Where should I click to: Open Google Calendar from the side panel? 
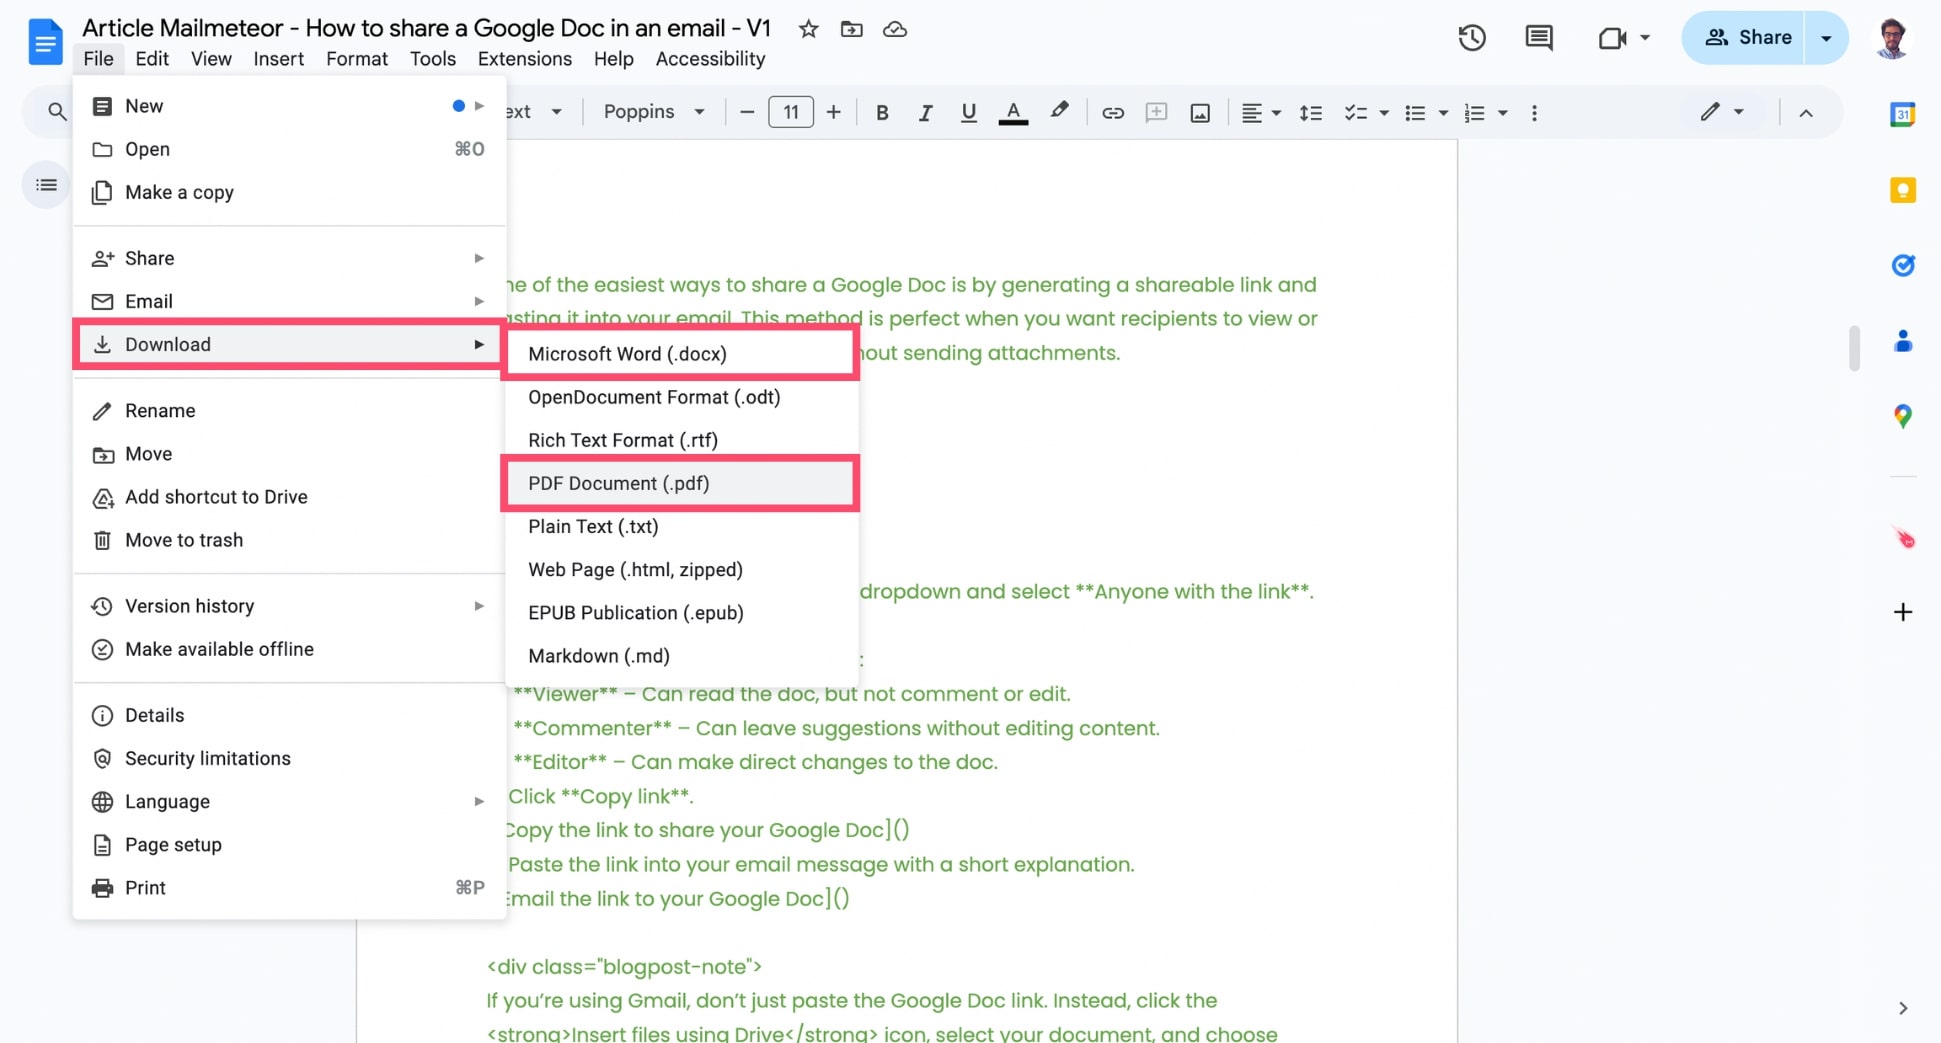(1903, 114)
